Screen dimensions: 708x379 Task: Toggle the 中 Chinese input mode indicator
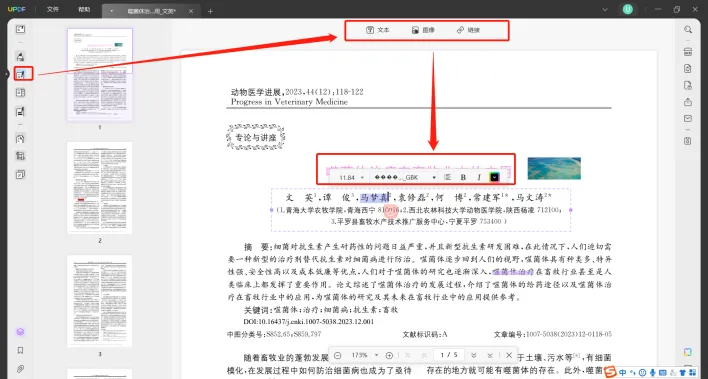coord(623,372)
